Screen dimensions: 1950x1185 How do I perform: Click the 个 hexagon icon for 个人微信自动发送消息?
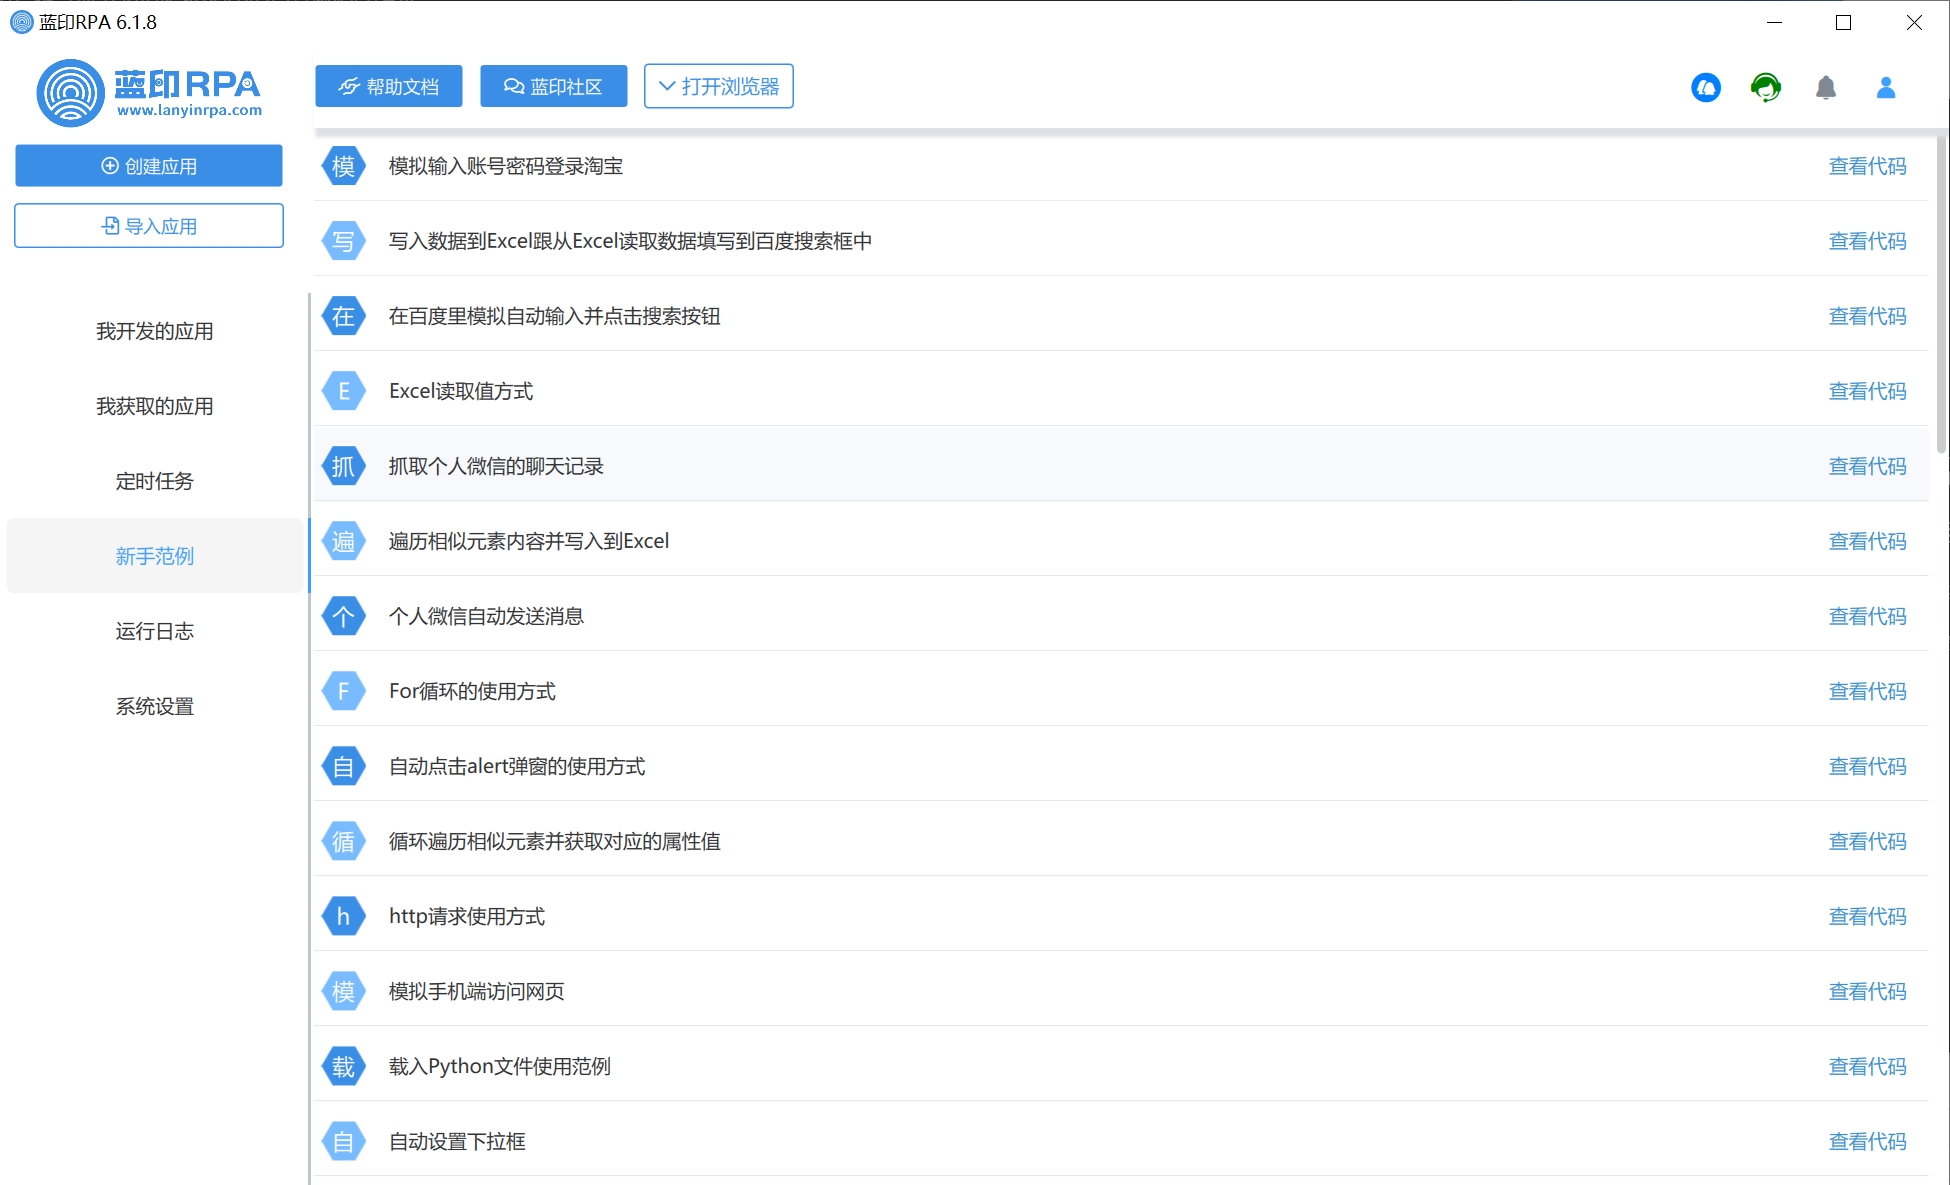[343, 616]
